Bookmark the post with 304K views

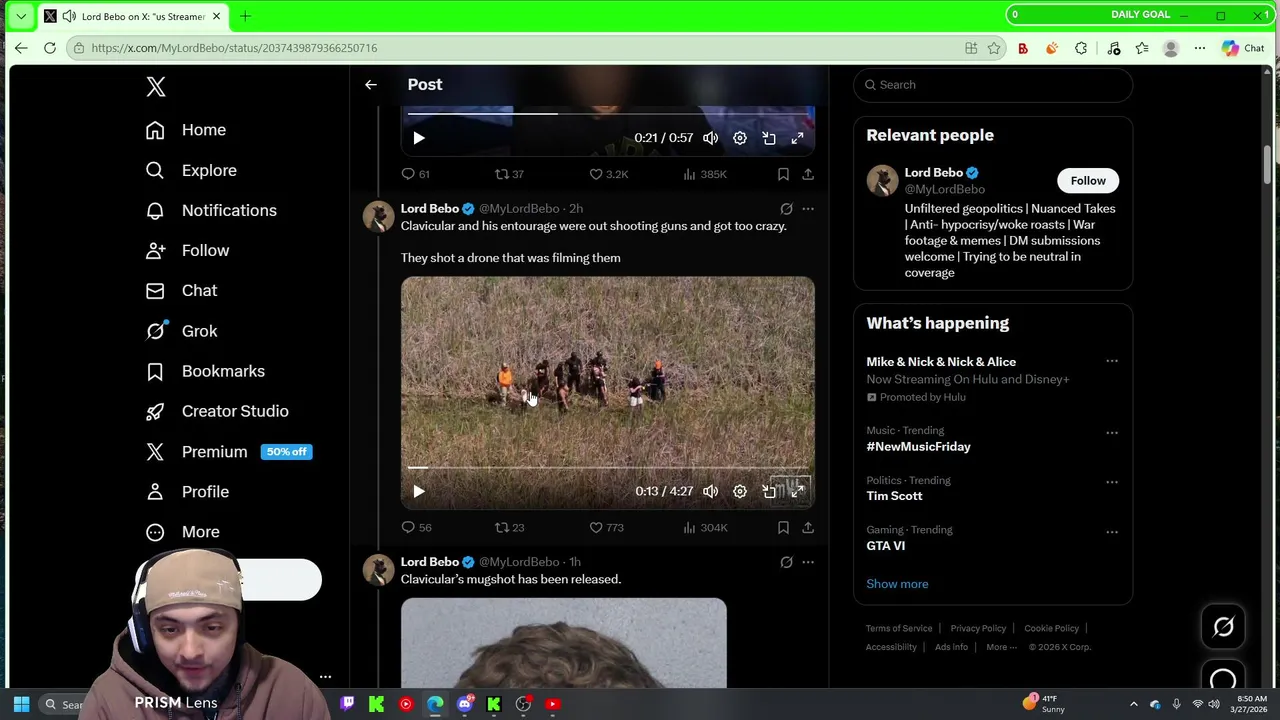(x=783, y=527)
